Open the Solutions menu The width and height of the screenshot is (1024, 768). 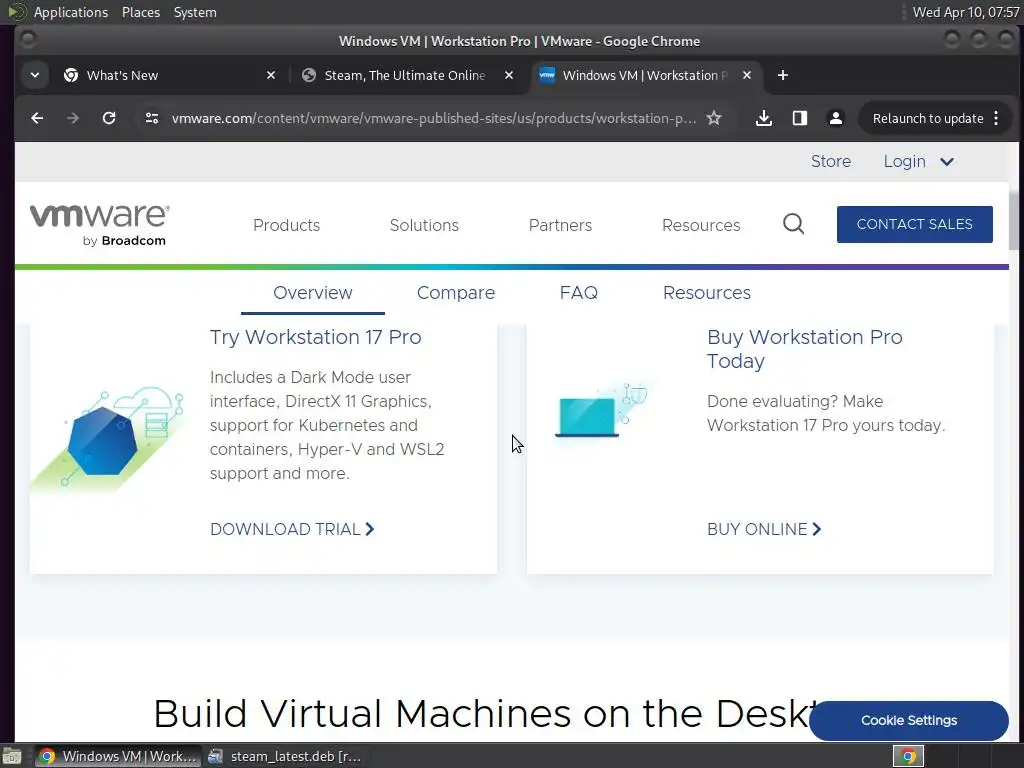click(424, 225)
